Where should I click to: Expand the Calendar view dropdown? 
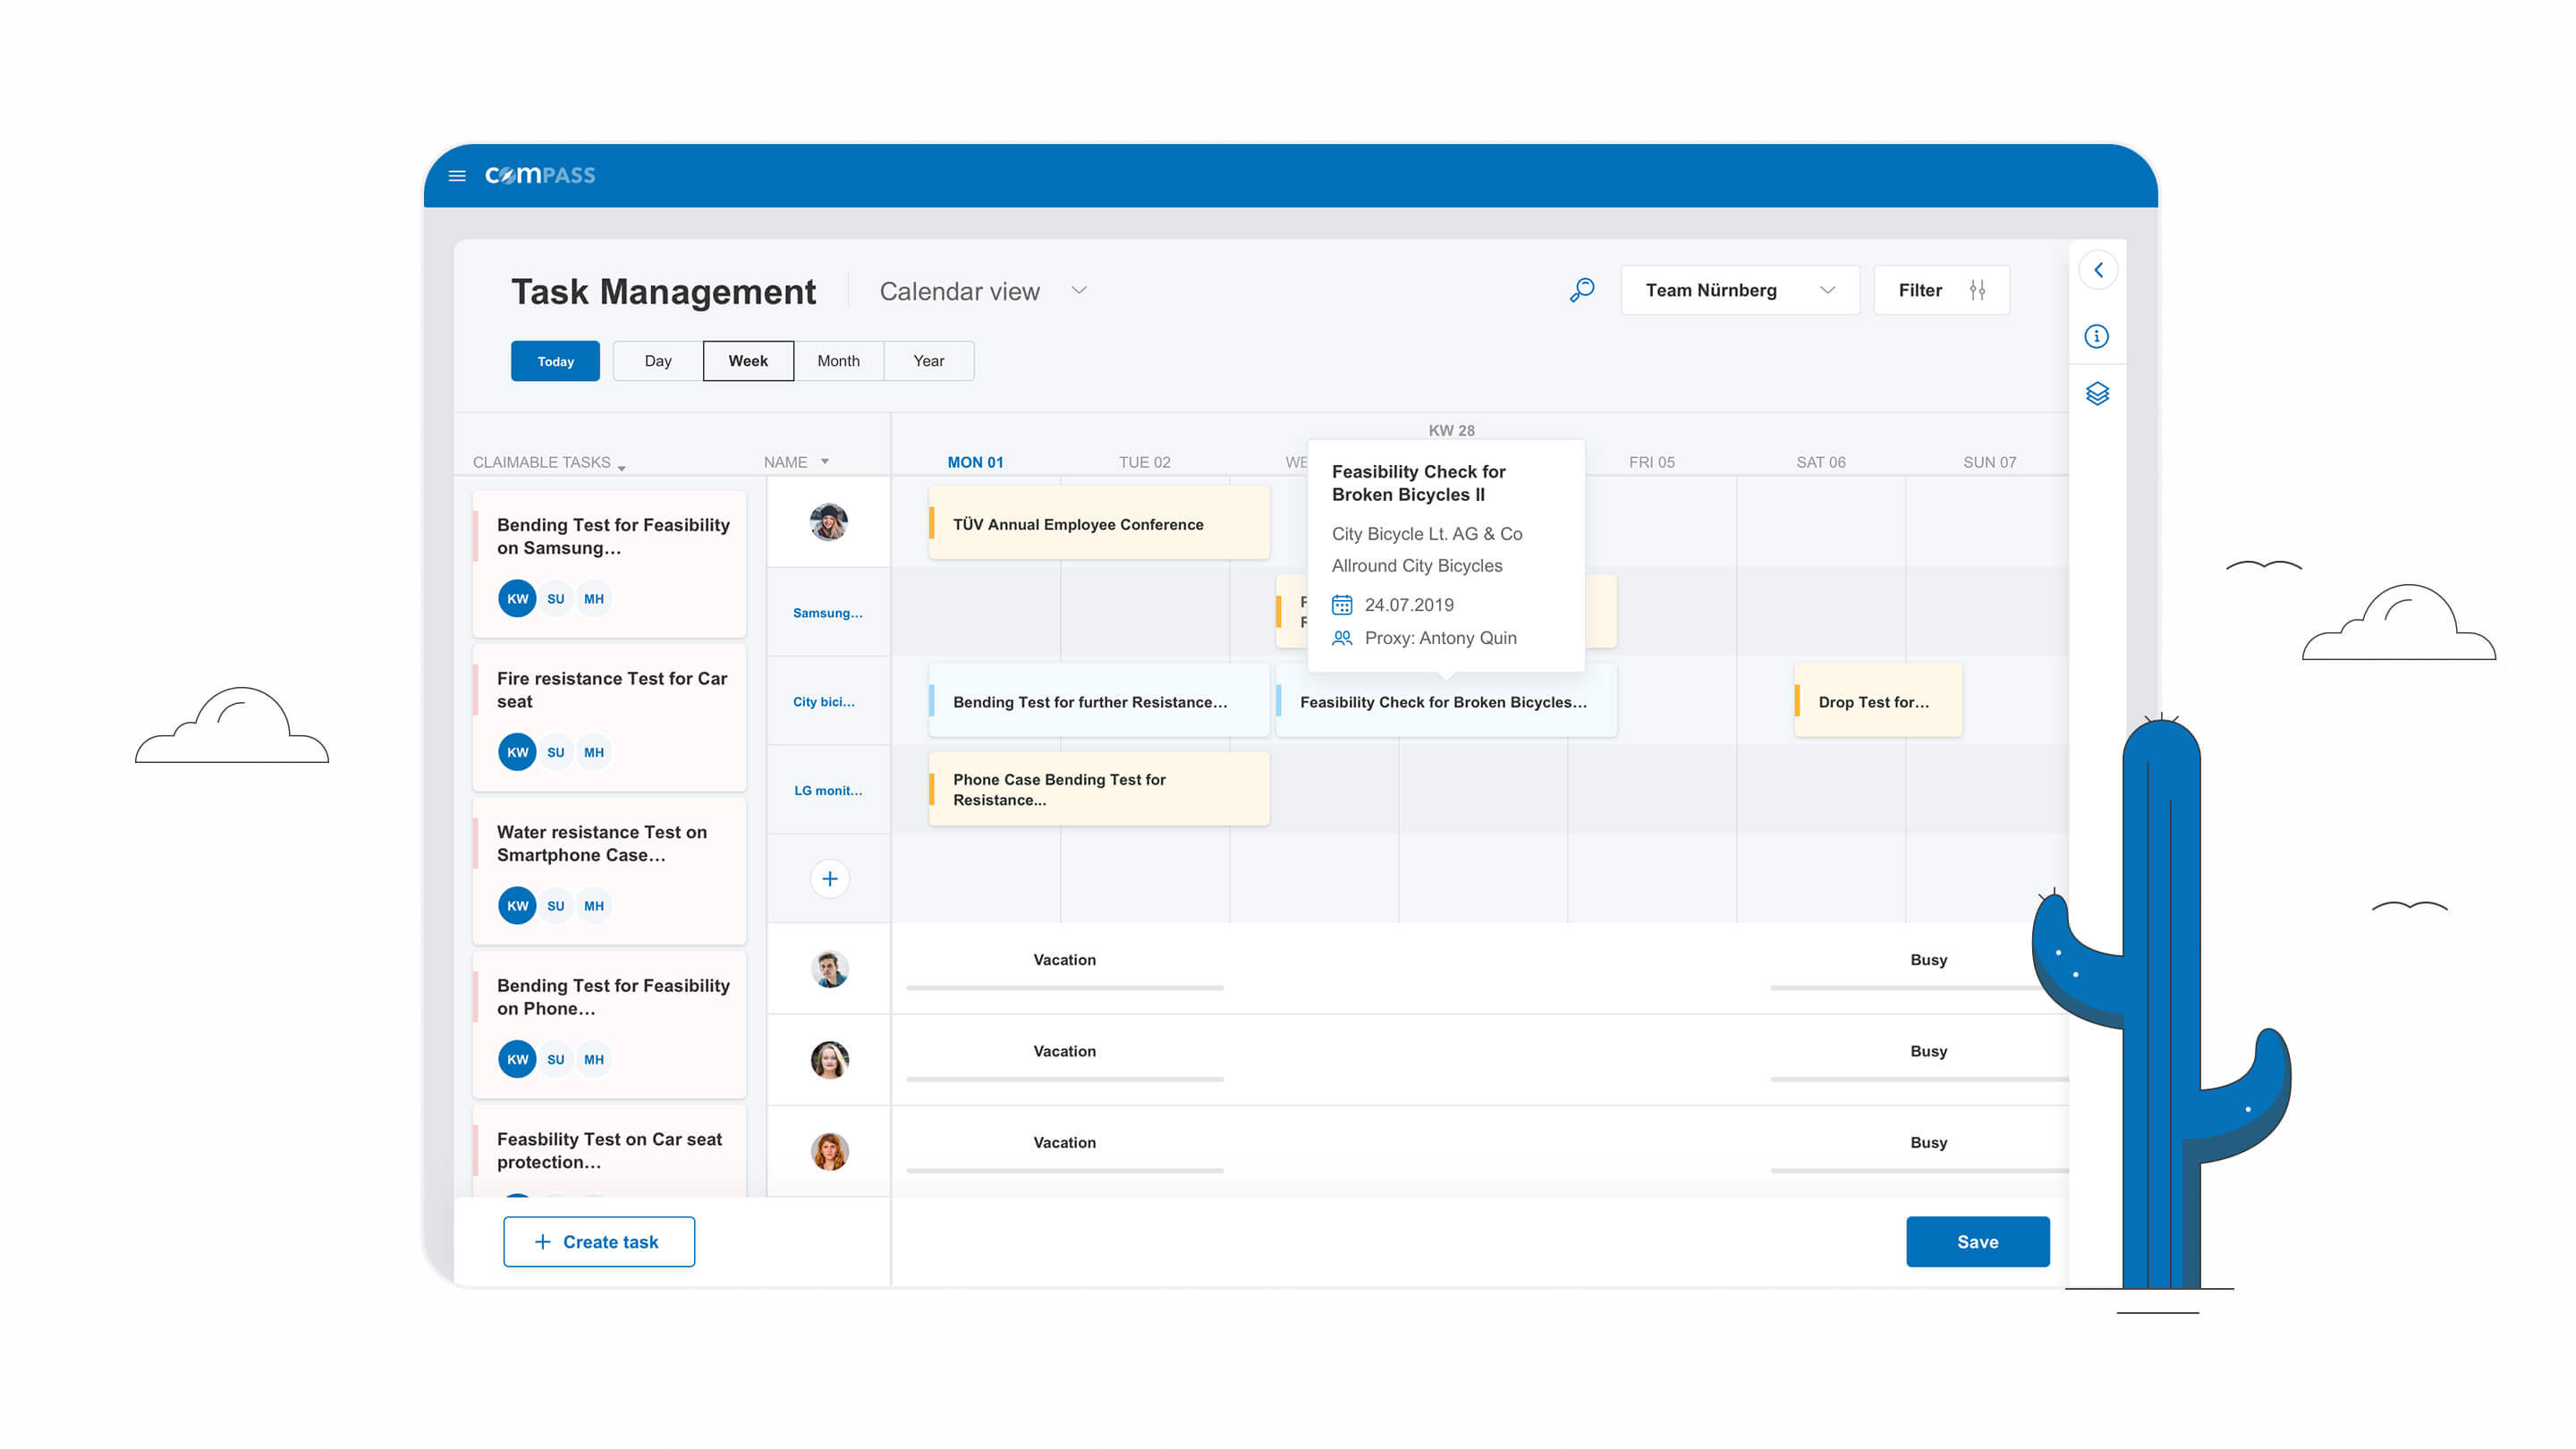(x=1083, y=288)
